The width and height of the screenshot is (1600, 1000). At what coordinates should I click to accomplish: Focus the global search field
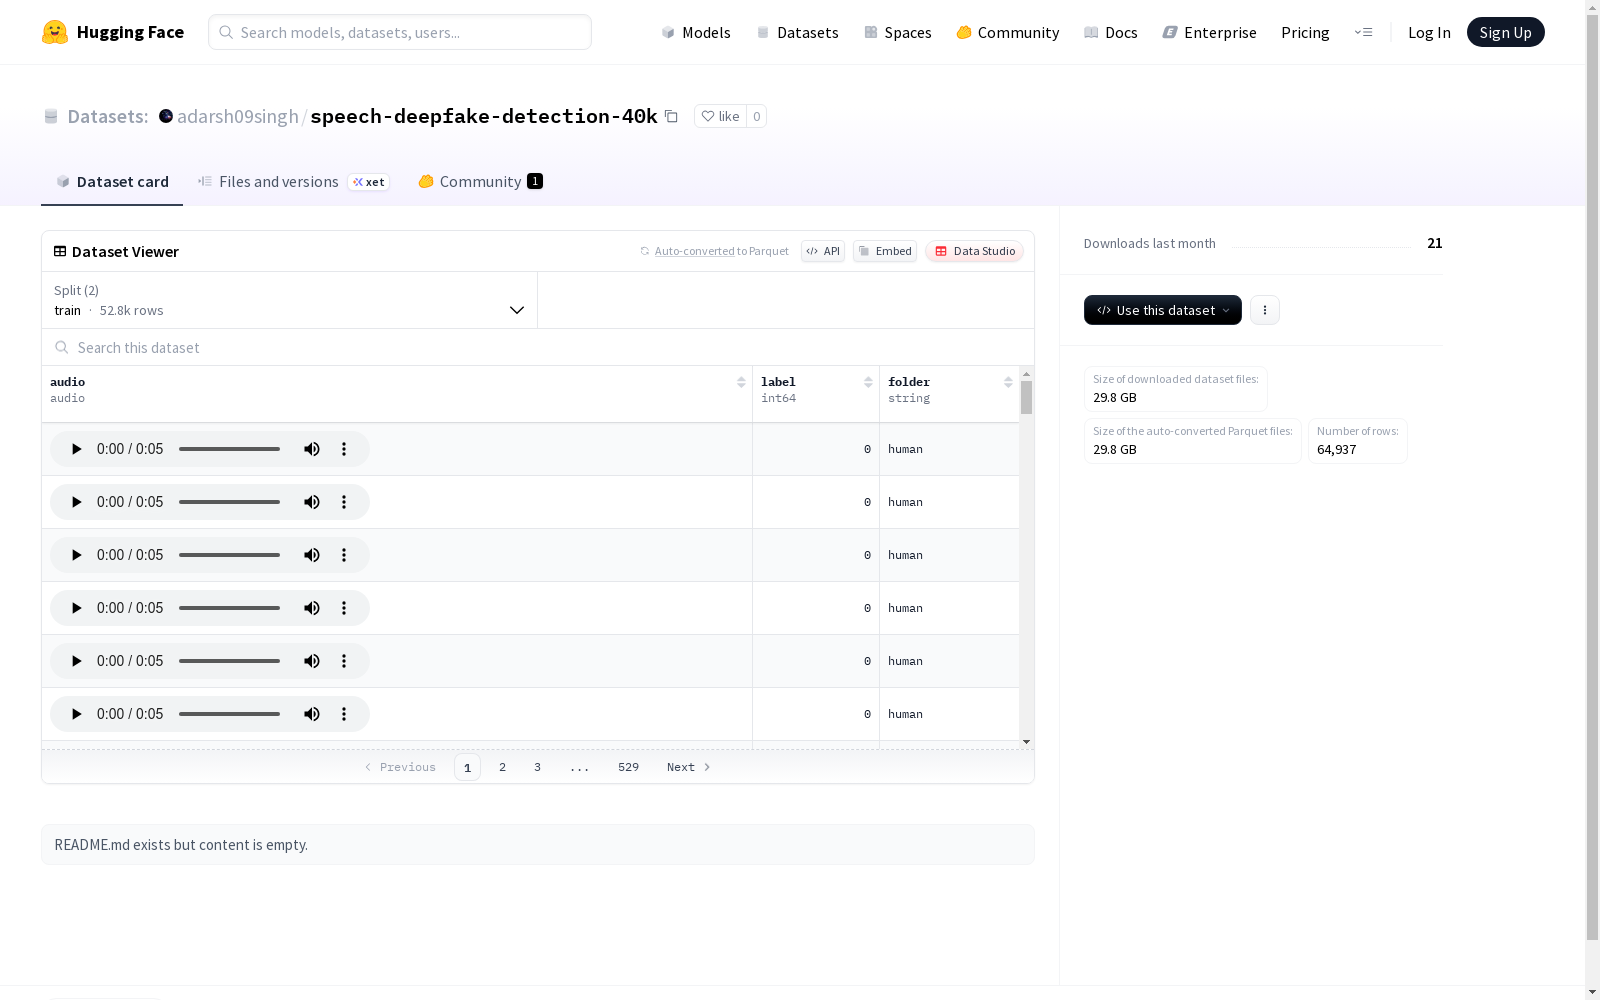pos(400,32)
